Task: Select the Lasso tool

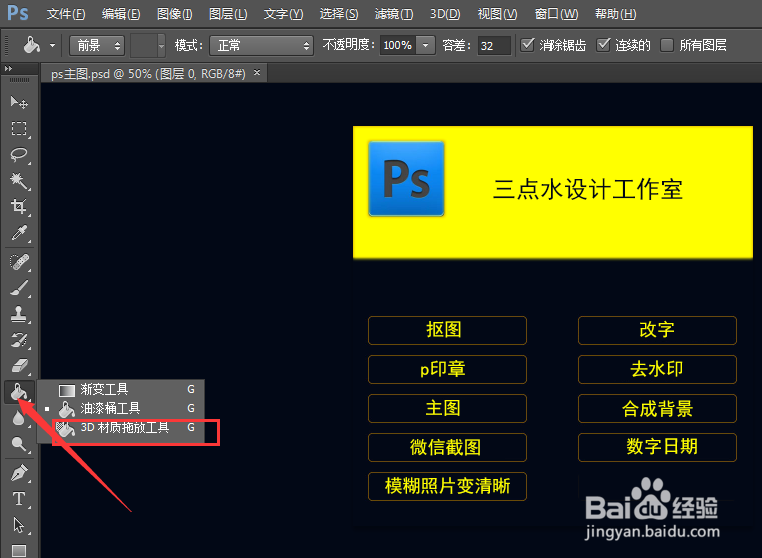Action: click(19, 155)
